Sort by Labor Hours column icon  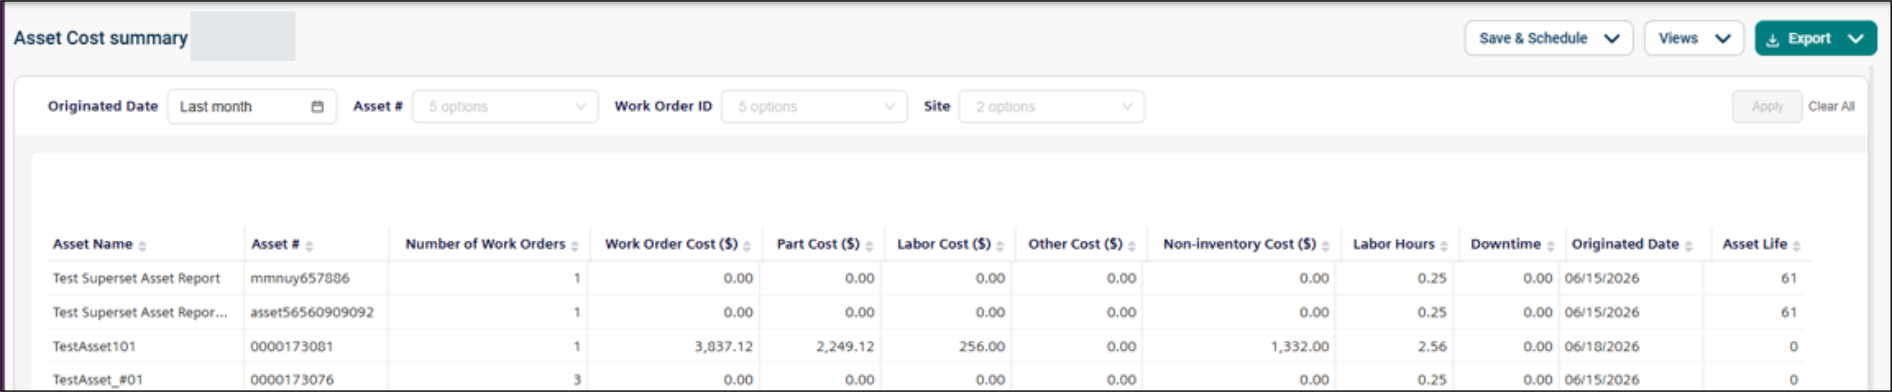tap(1444, 246)
